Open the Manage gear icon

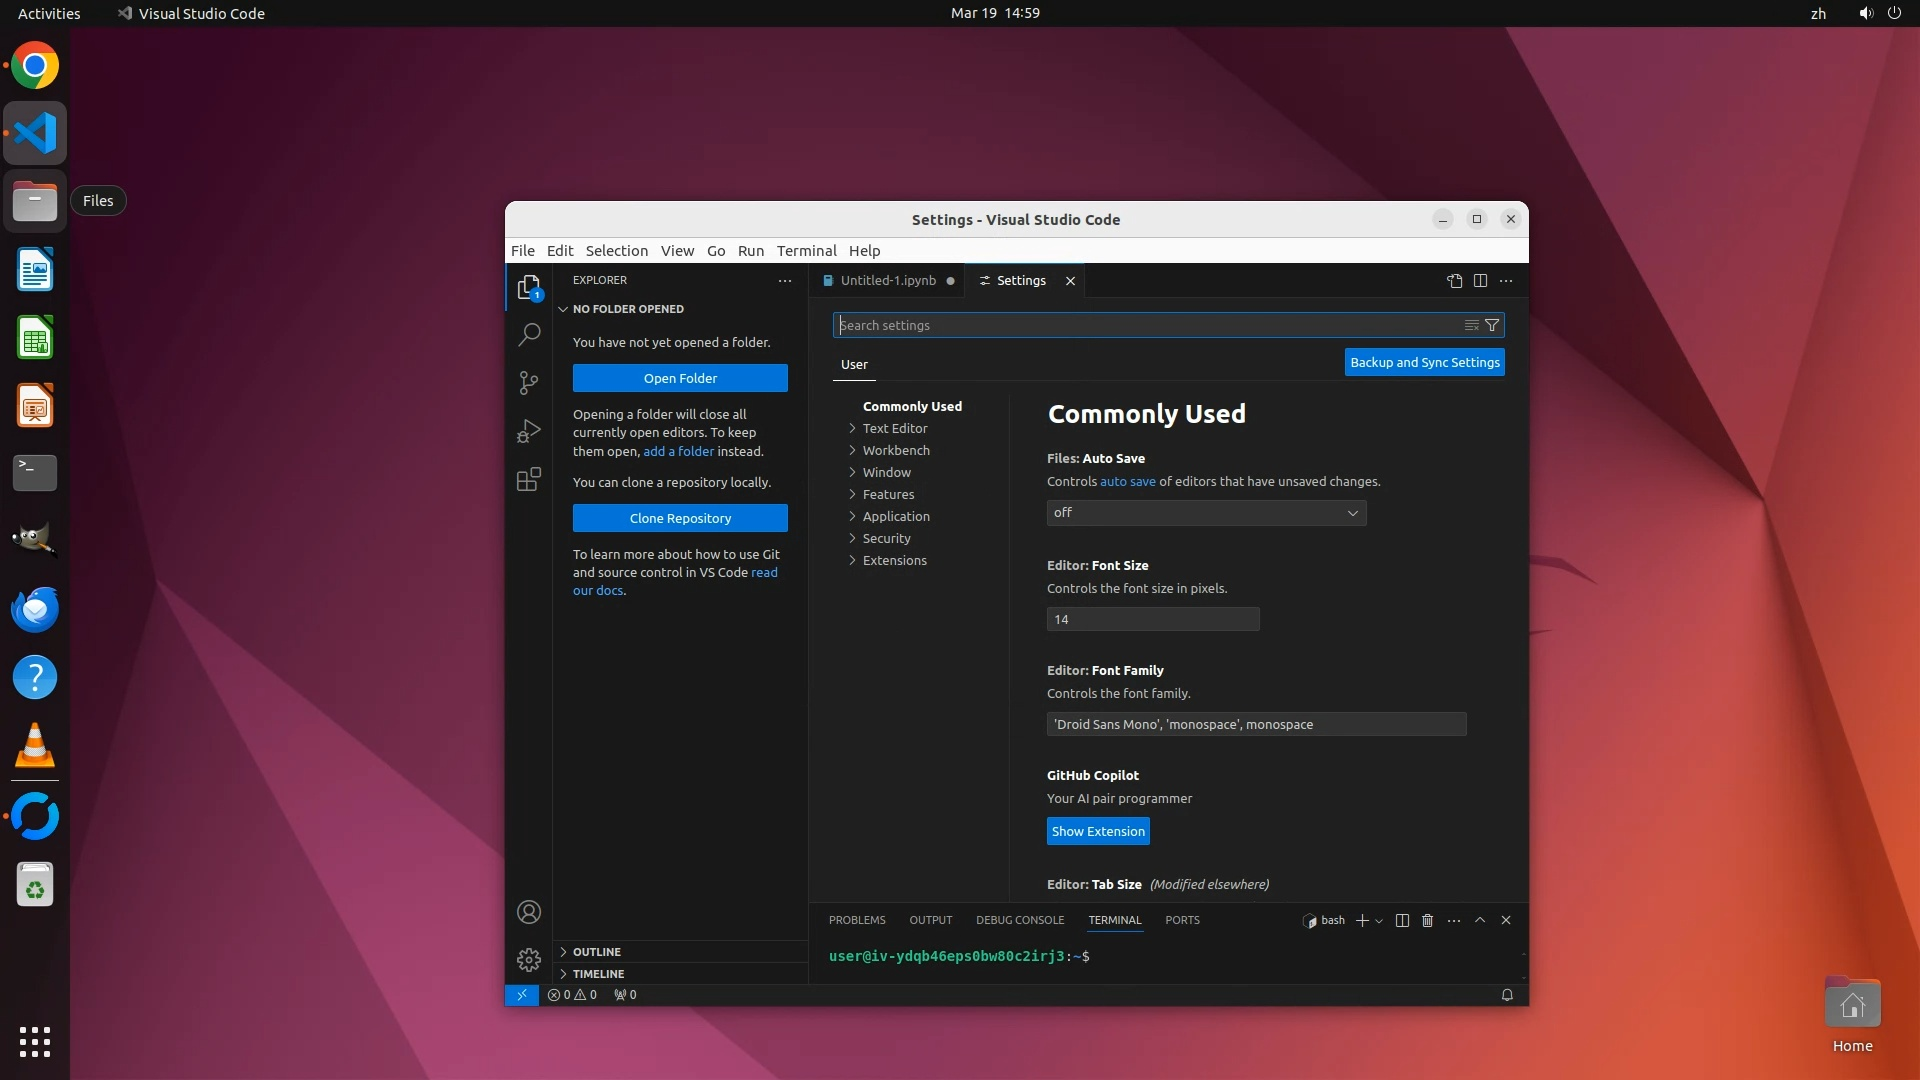529,960
